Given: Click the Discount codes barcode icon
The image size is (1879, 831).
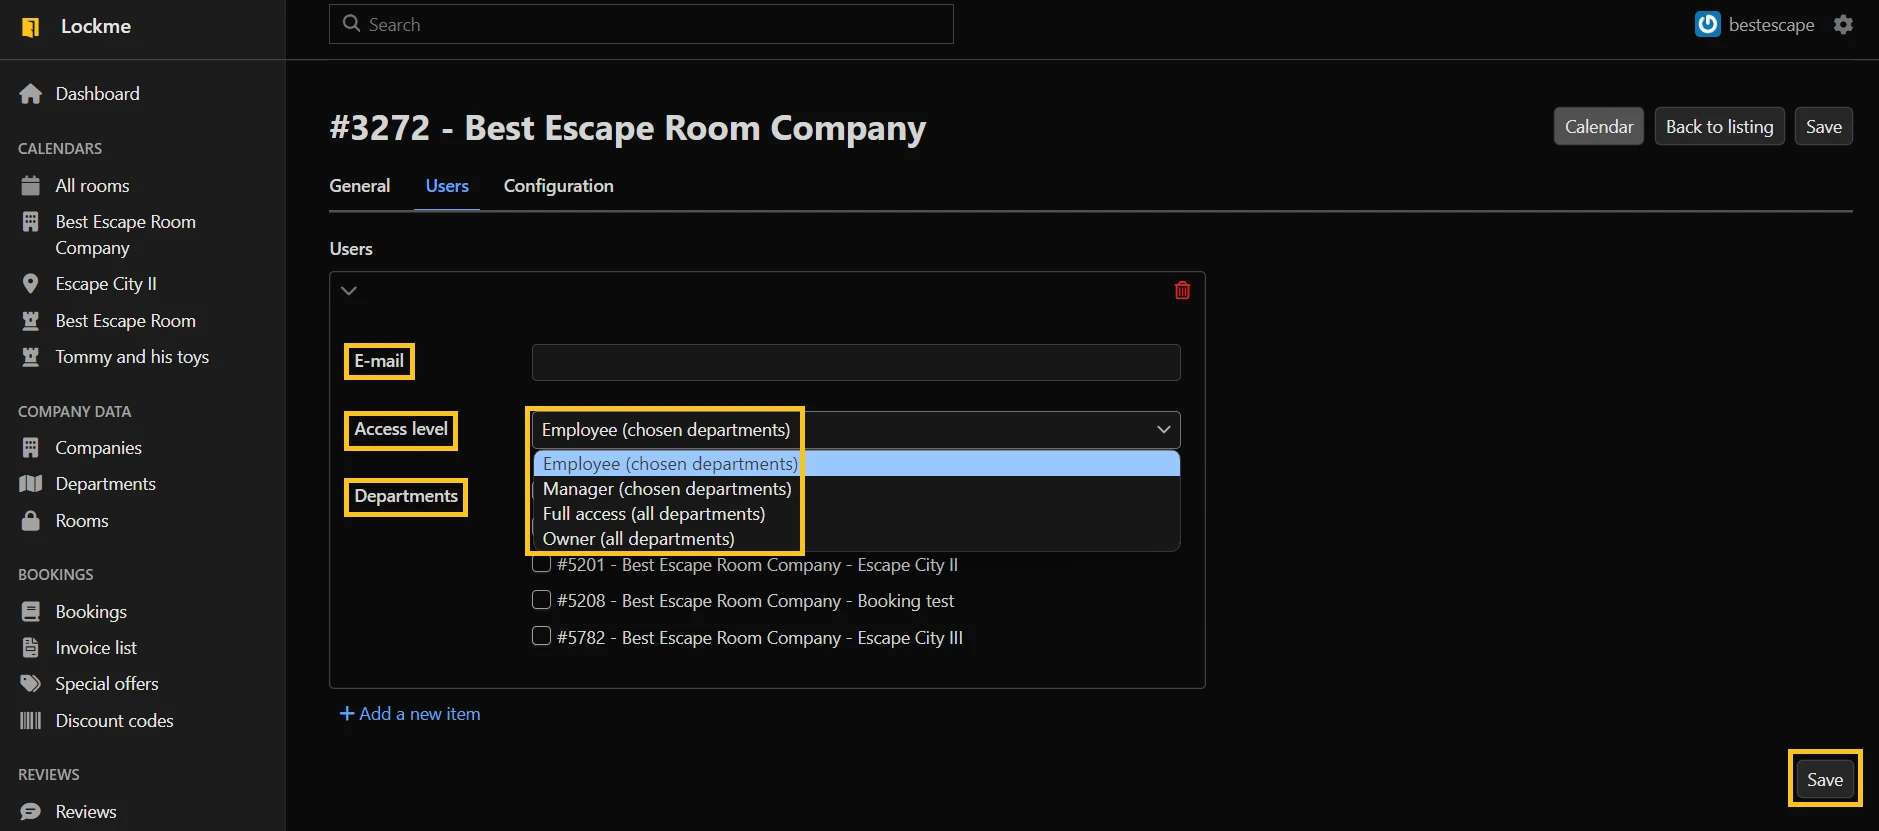Looking at the screenshot, I should (x=31, y=721).
